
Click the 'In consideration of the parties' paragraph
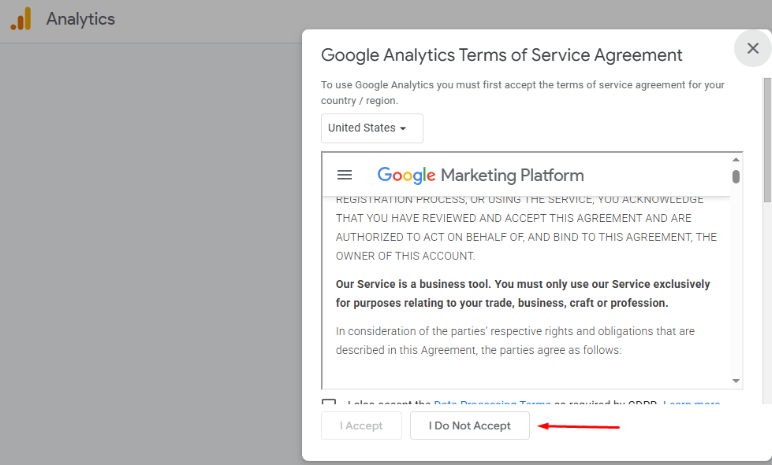[x=515, y=340]
